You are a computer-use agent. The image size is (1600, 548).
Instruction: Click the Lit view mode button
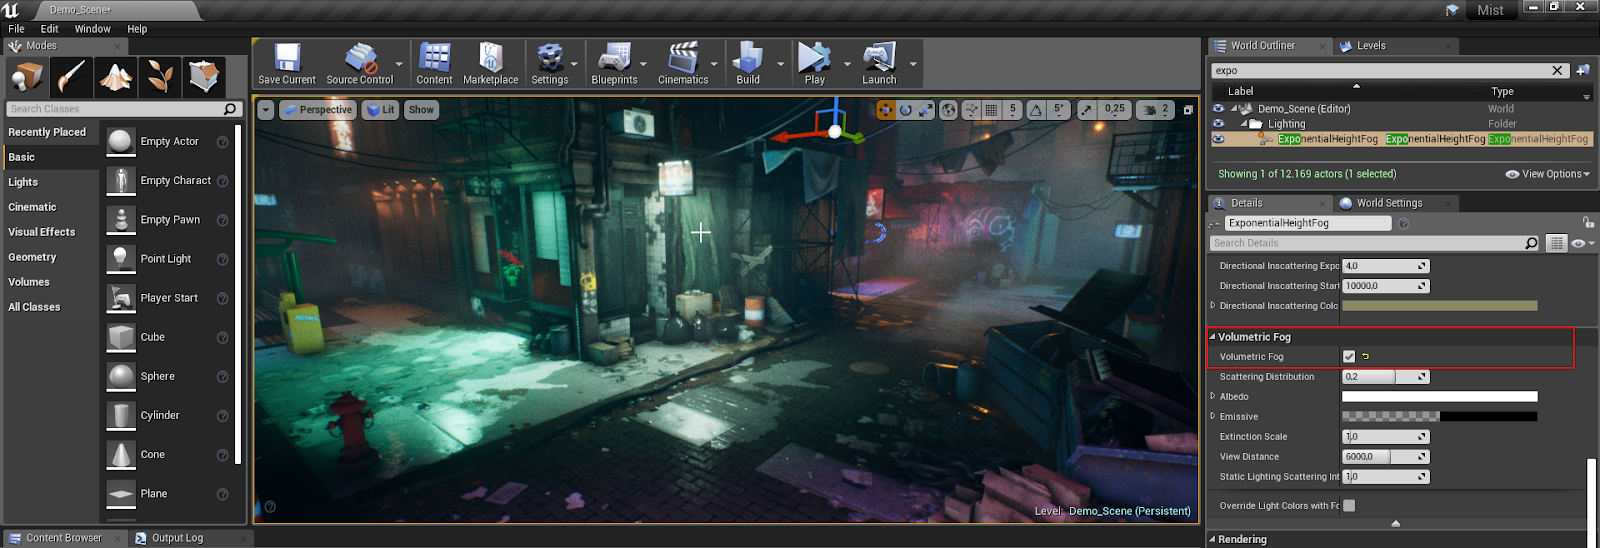tap(381, 110)
